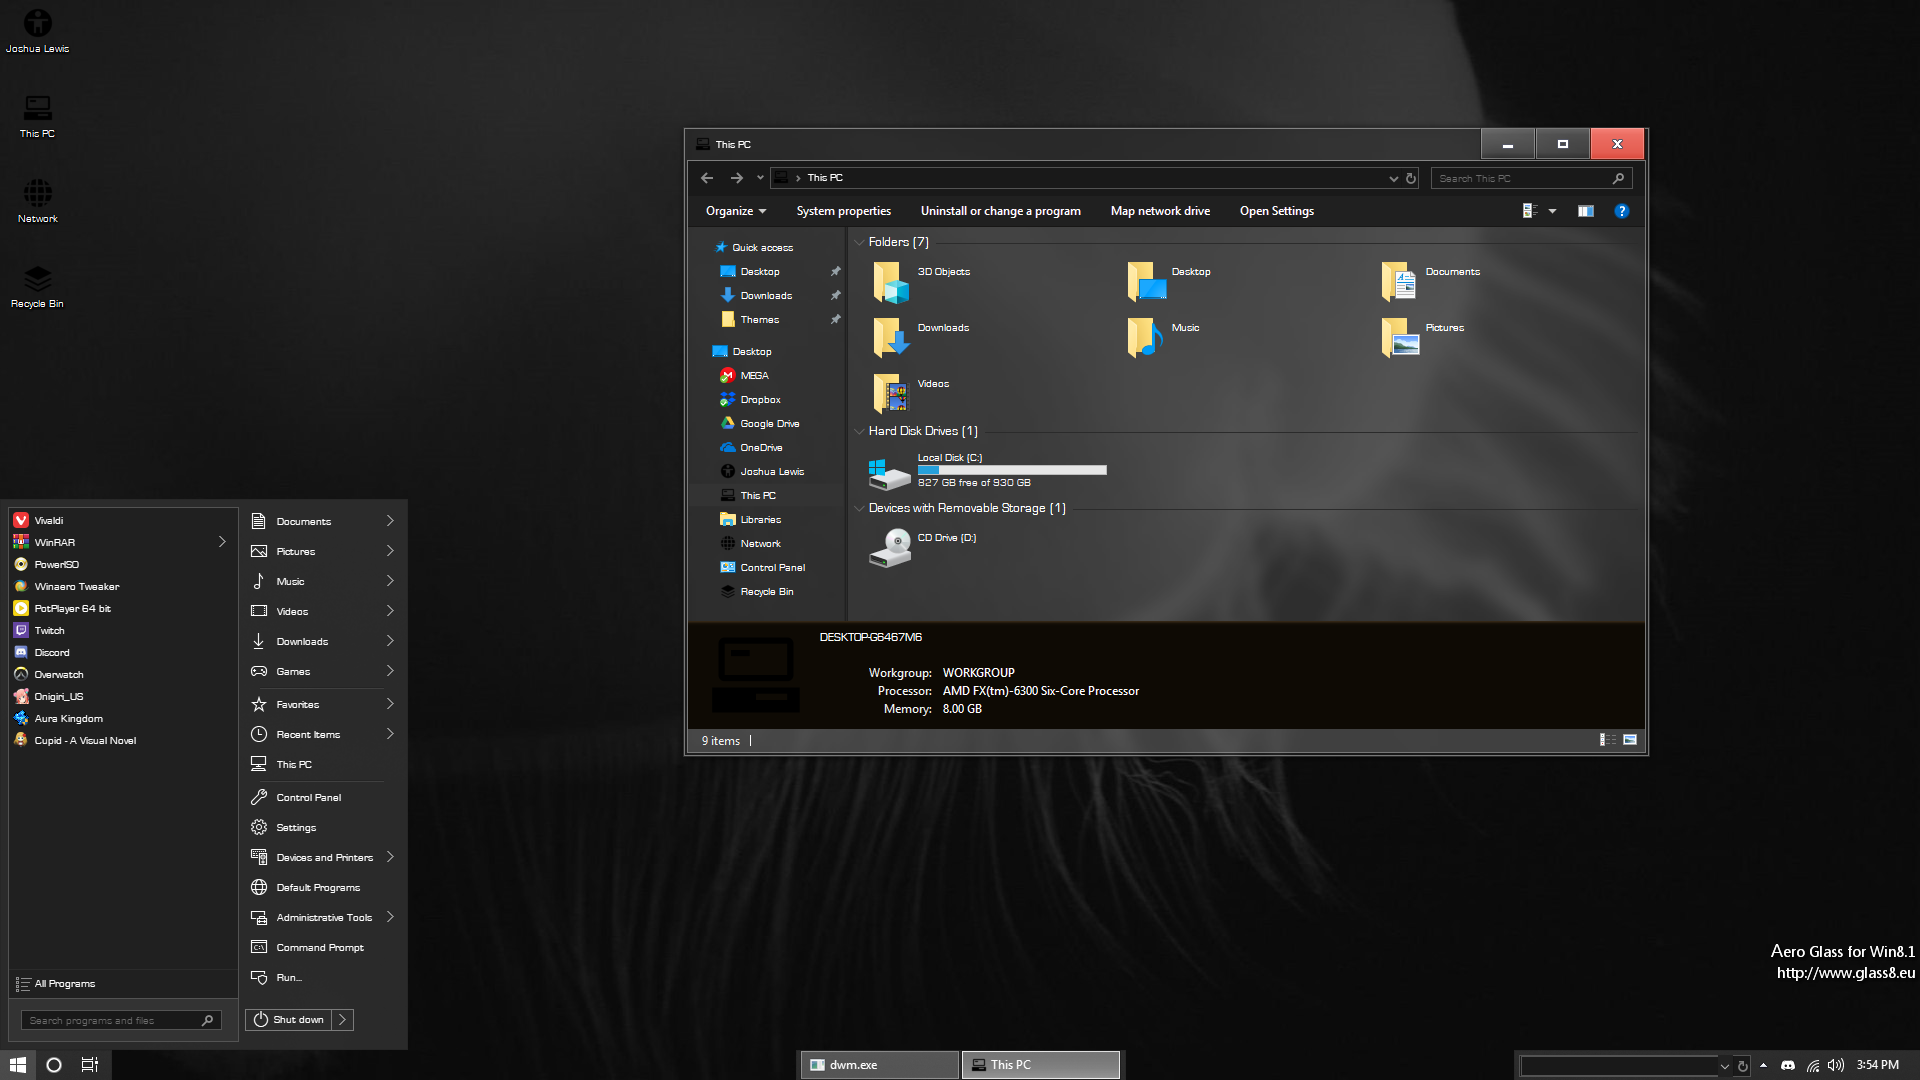This screenshot has height=1080, width=1920.
Task: Expand the WinRAR submenu arrow
Action: point(223,542)
